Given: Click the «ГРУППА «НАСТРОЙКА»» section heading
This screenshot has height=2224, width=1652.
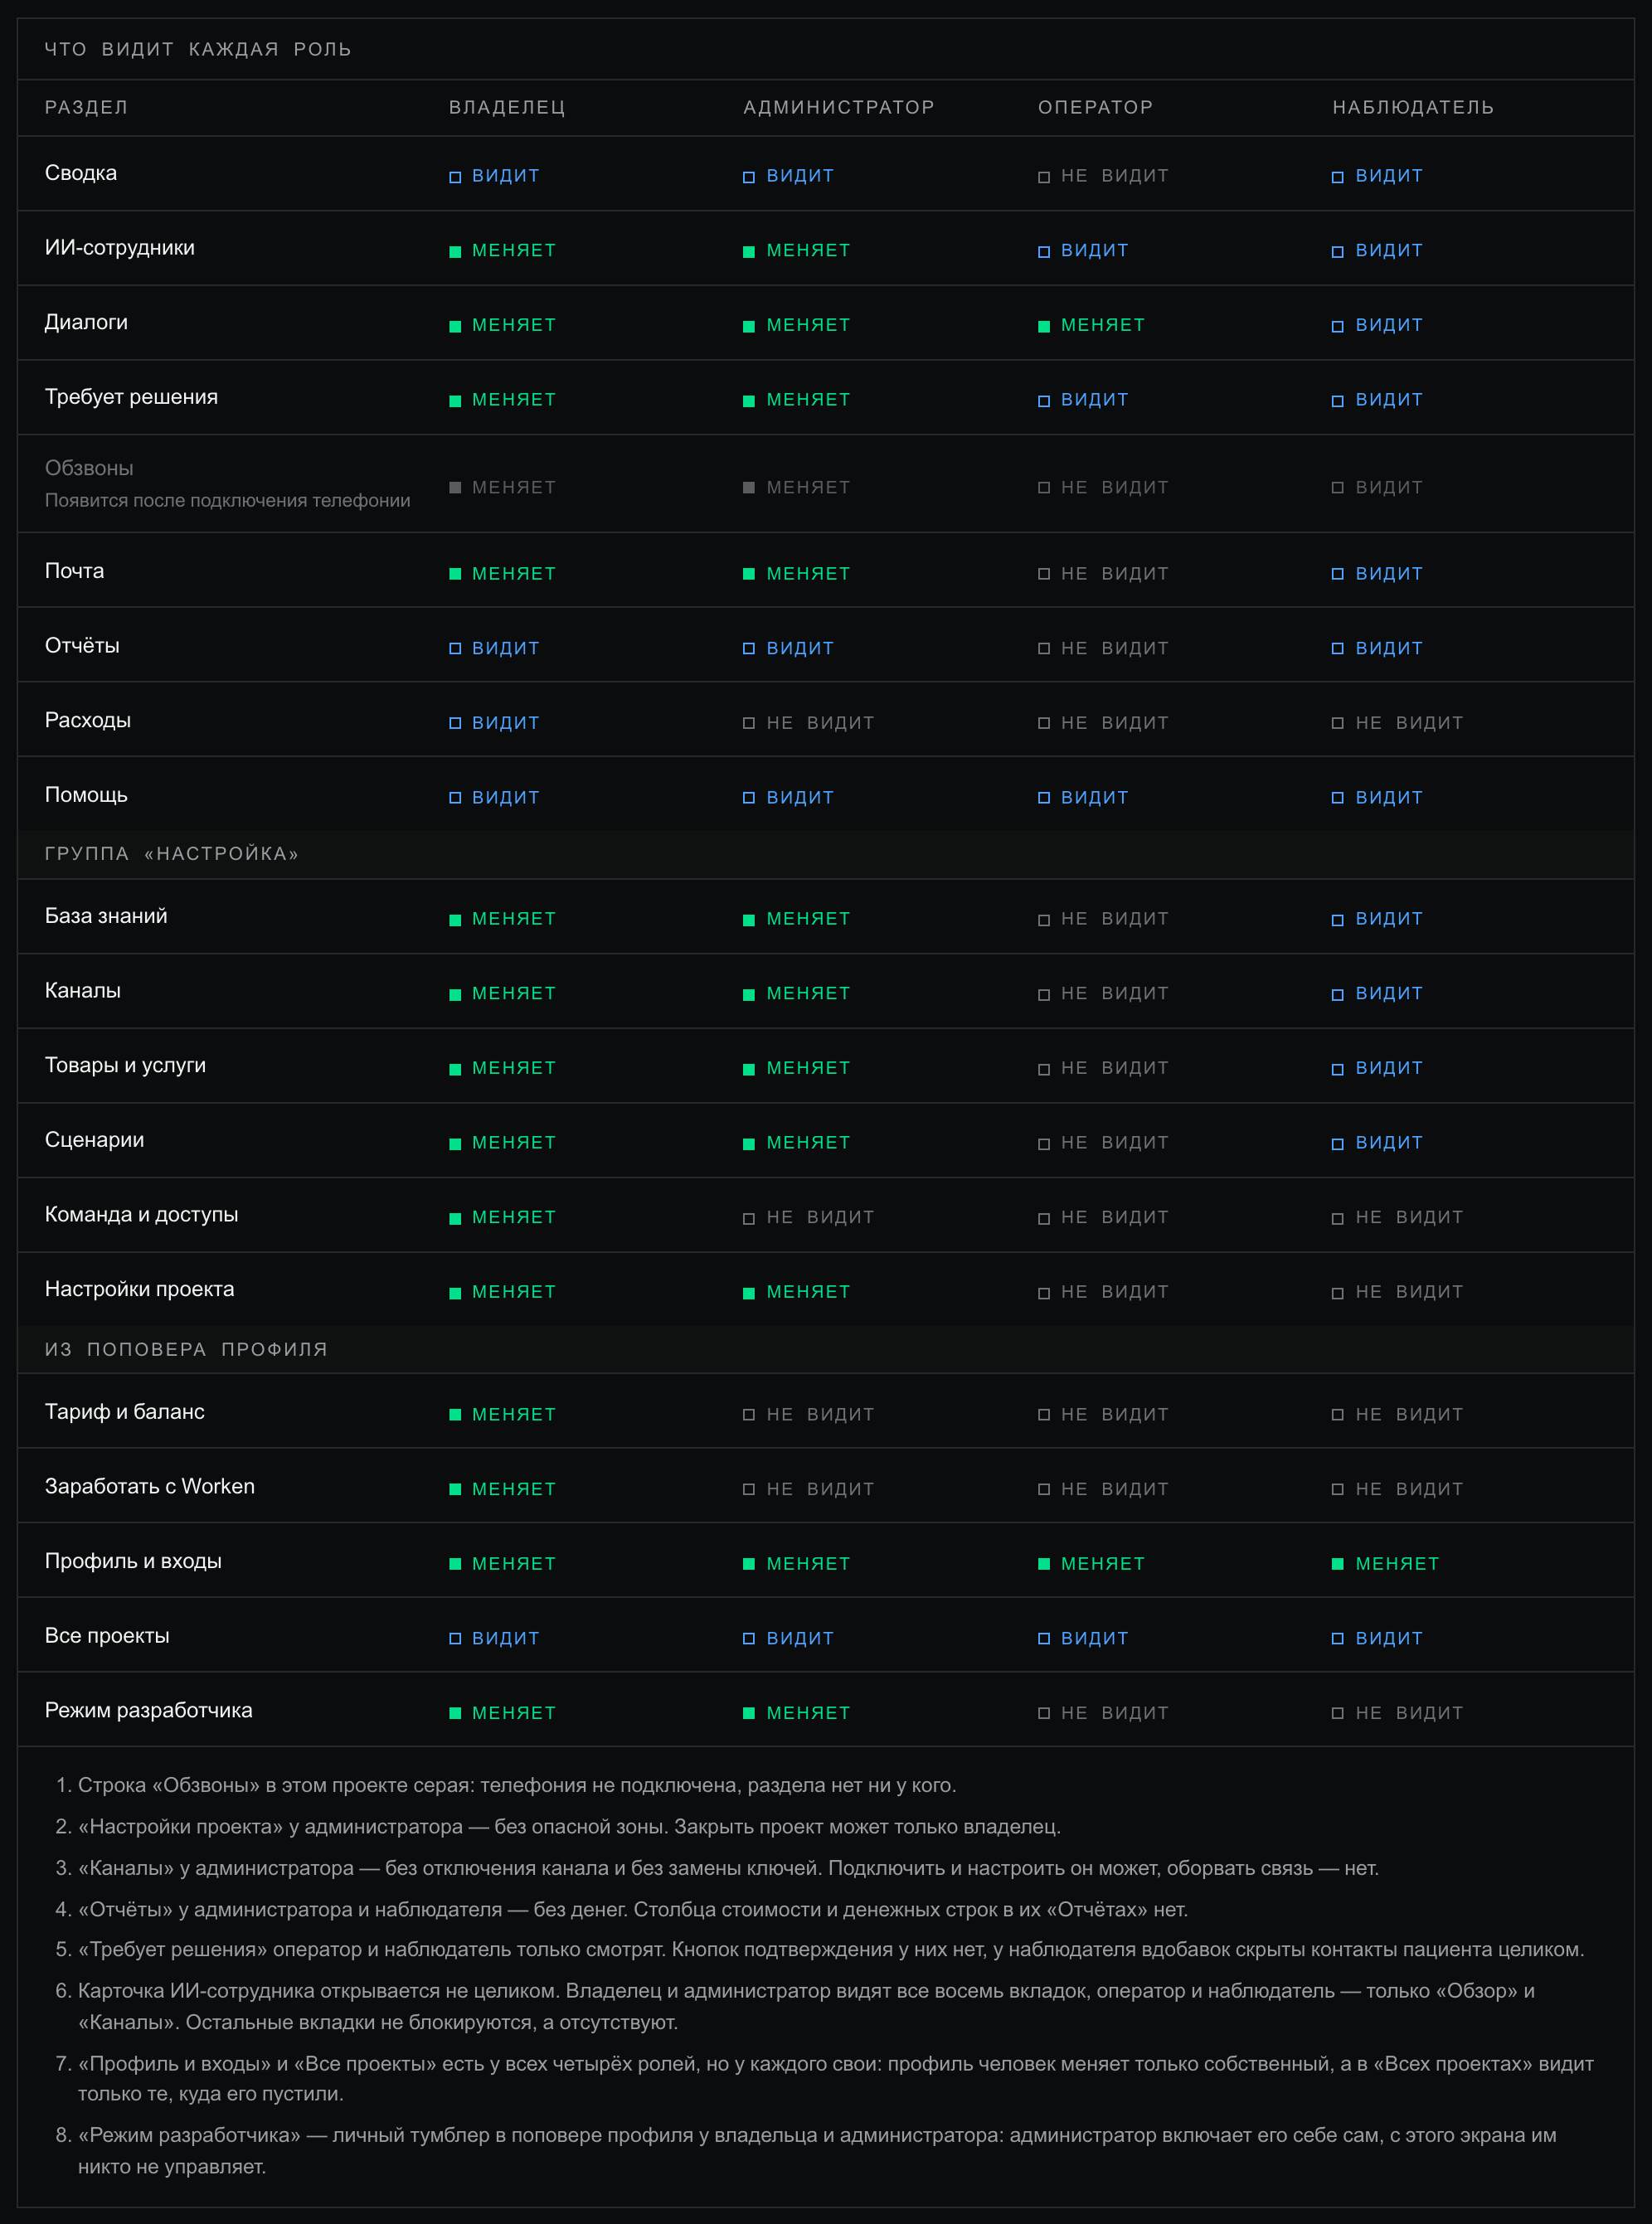Looking at the screenshot, I should point(172,854).
